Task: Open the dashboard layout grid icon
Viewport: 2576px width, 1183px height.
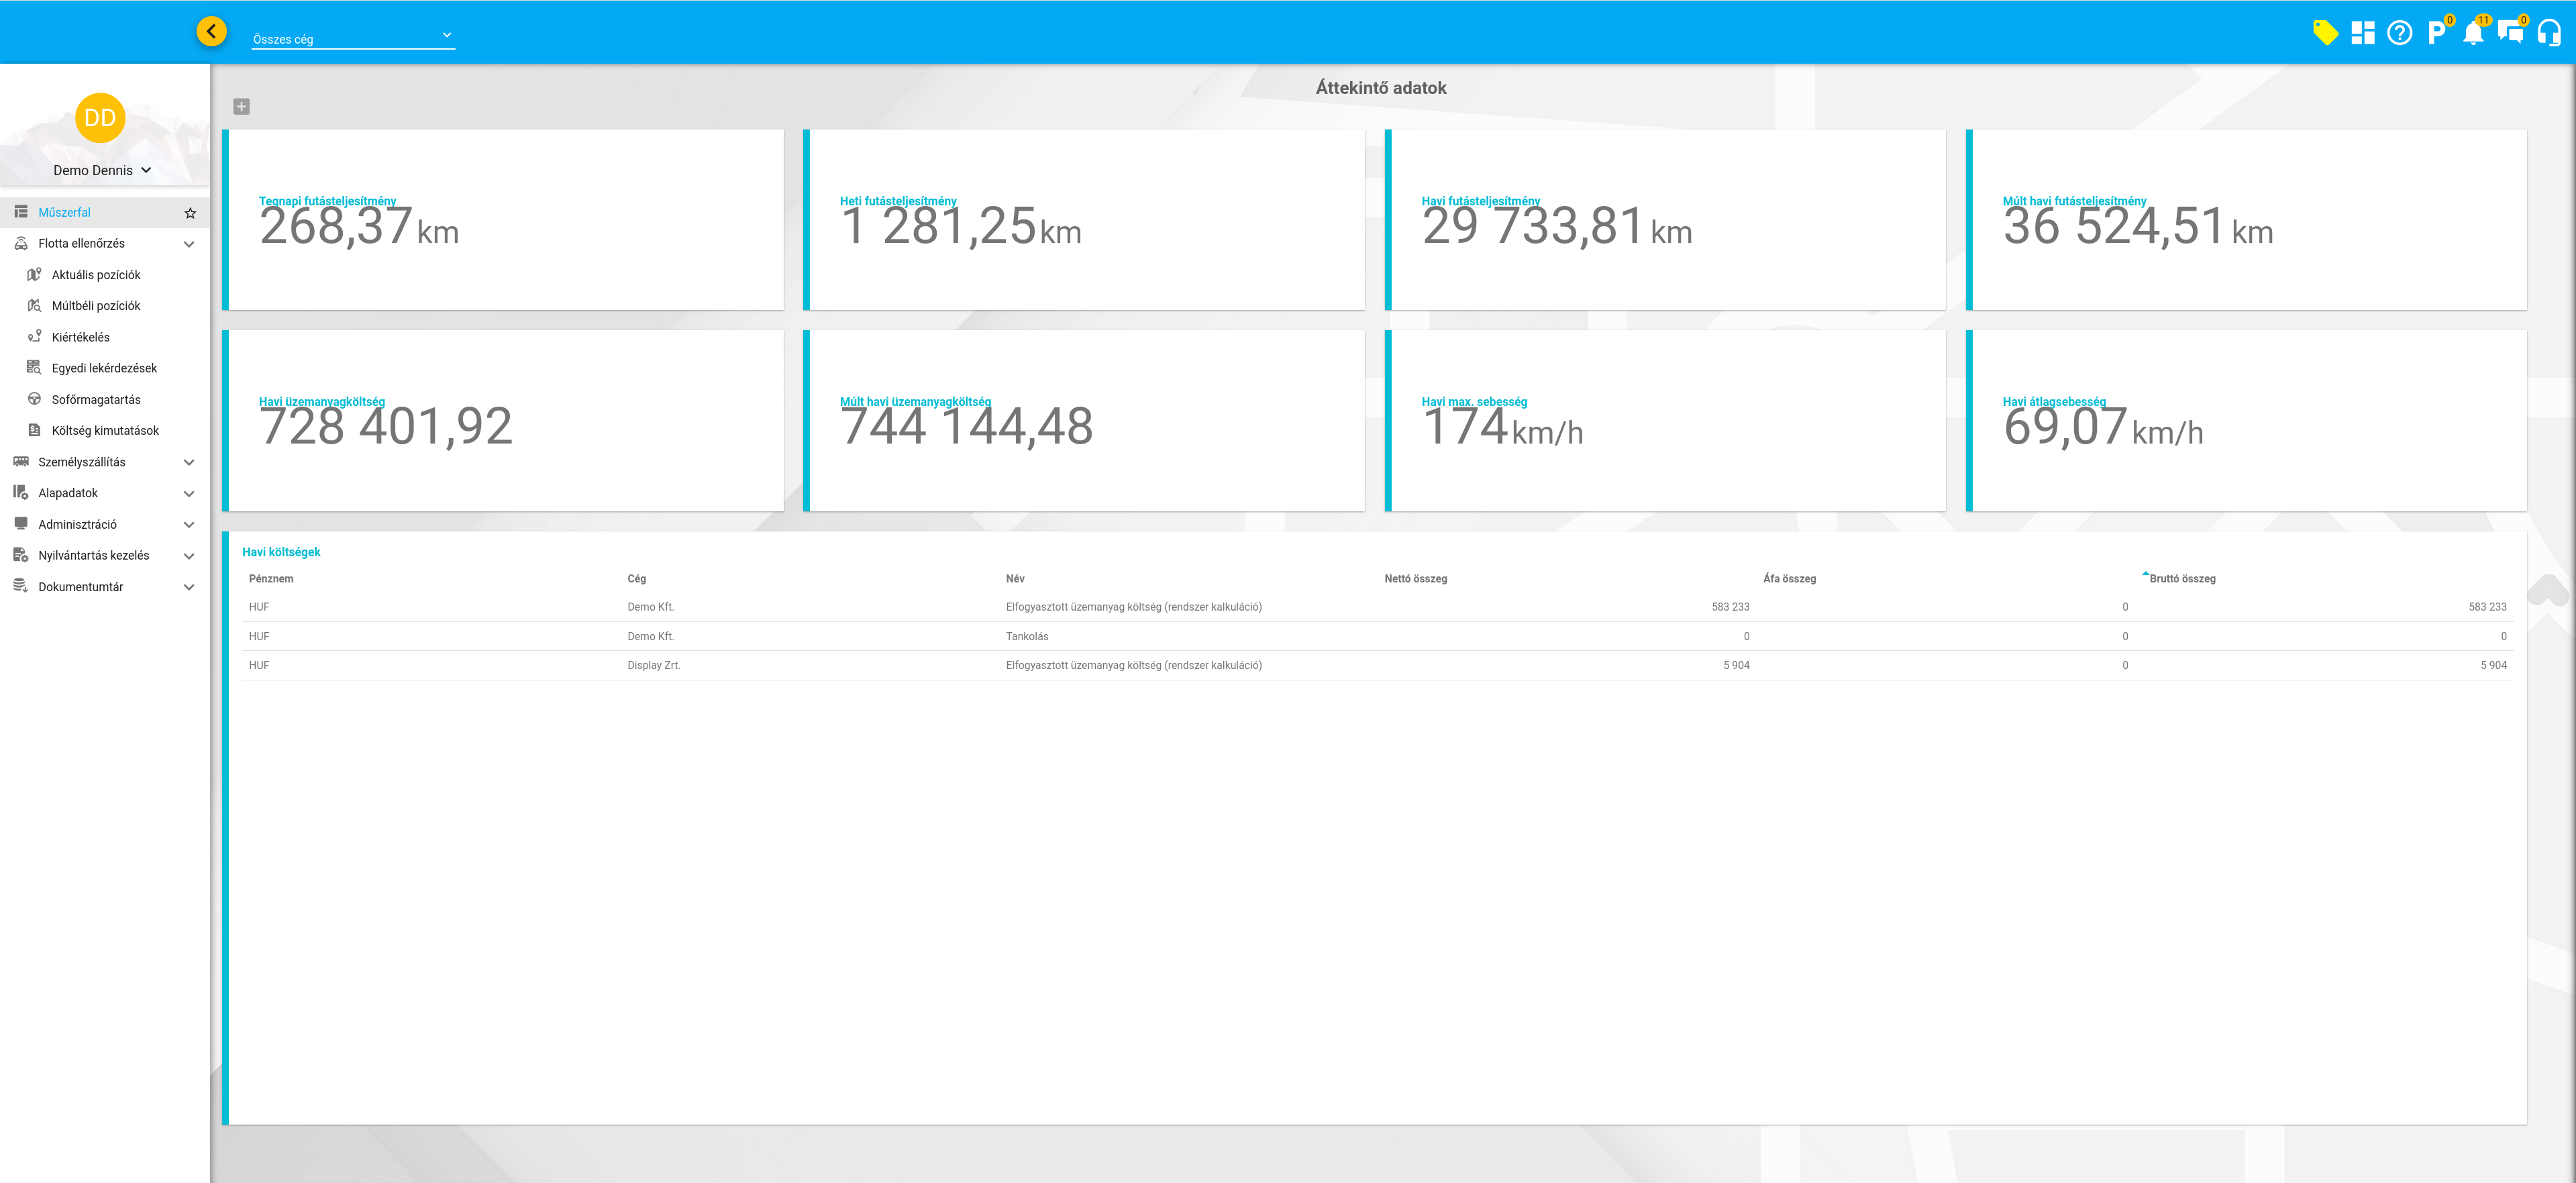Action: pos(2362,33)
